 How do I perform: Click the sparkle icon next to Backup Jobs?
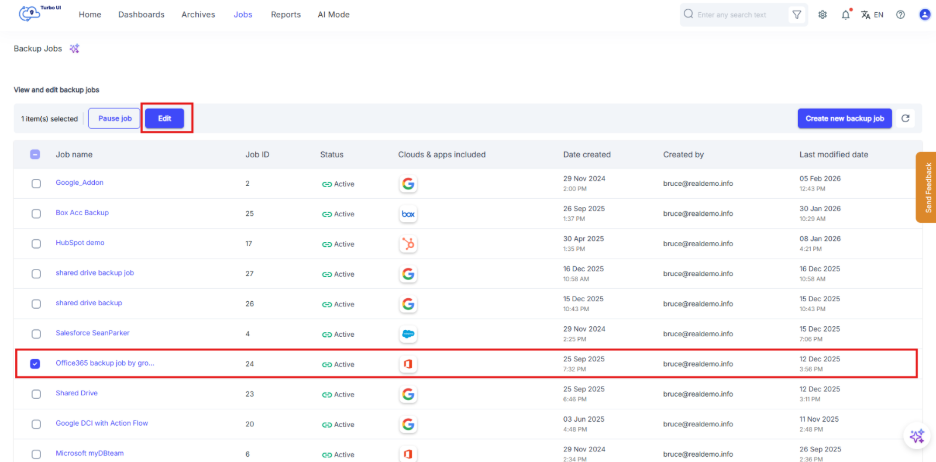coord(74,48)
